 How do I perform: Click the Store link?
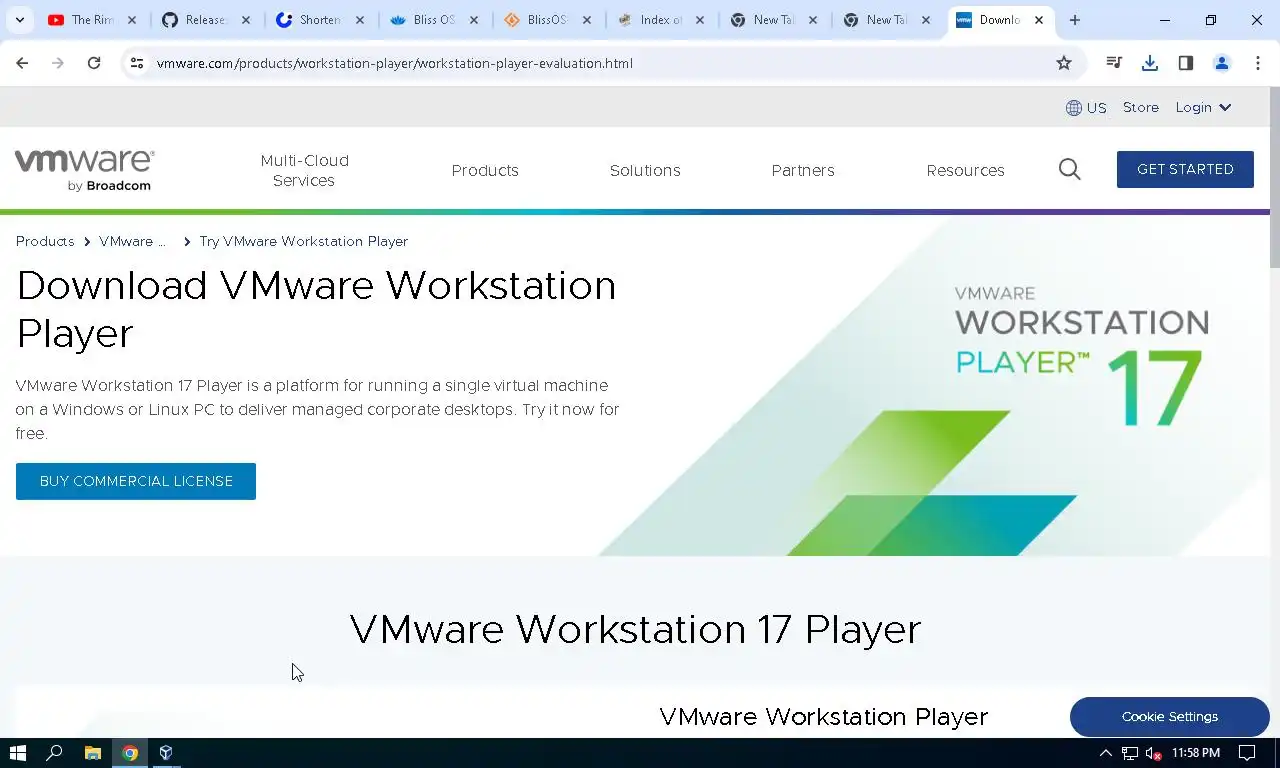click(1141, 107)
